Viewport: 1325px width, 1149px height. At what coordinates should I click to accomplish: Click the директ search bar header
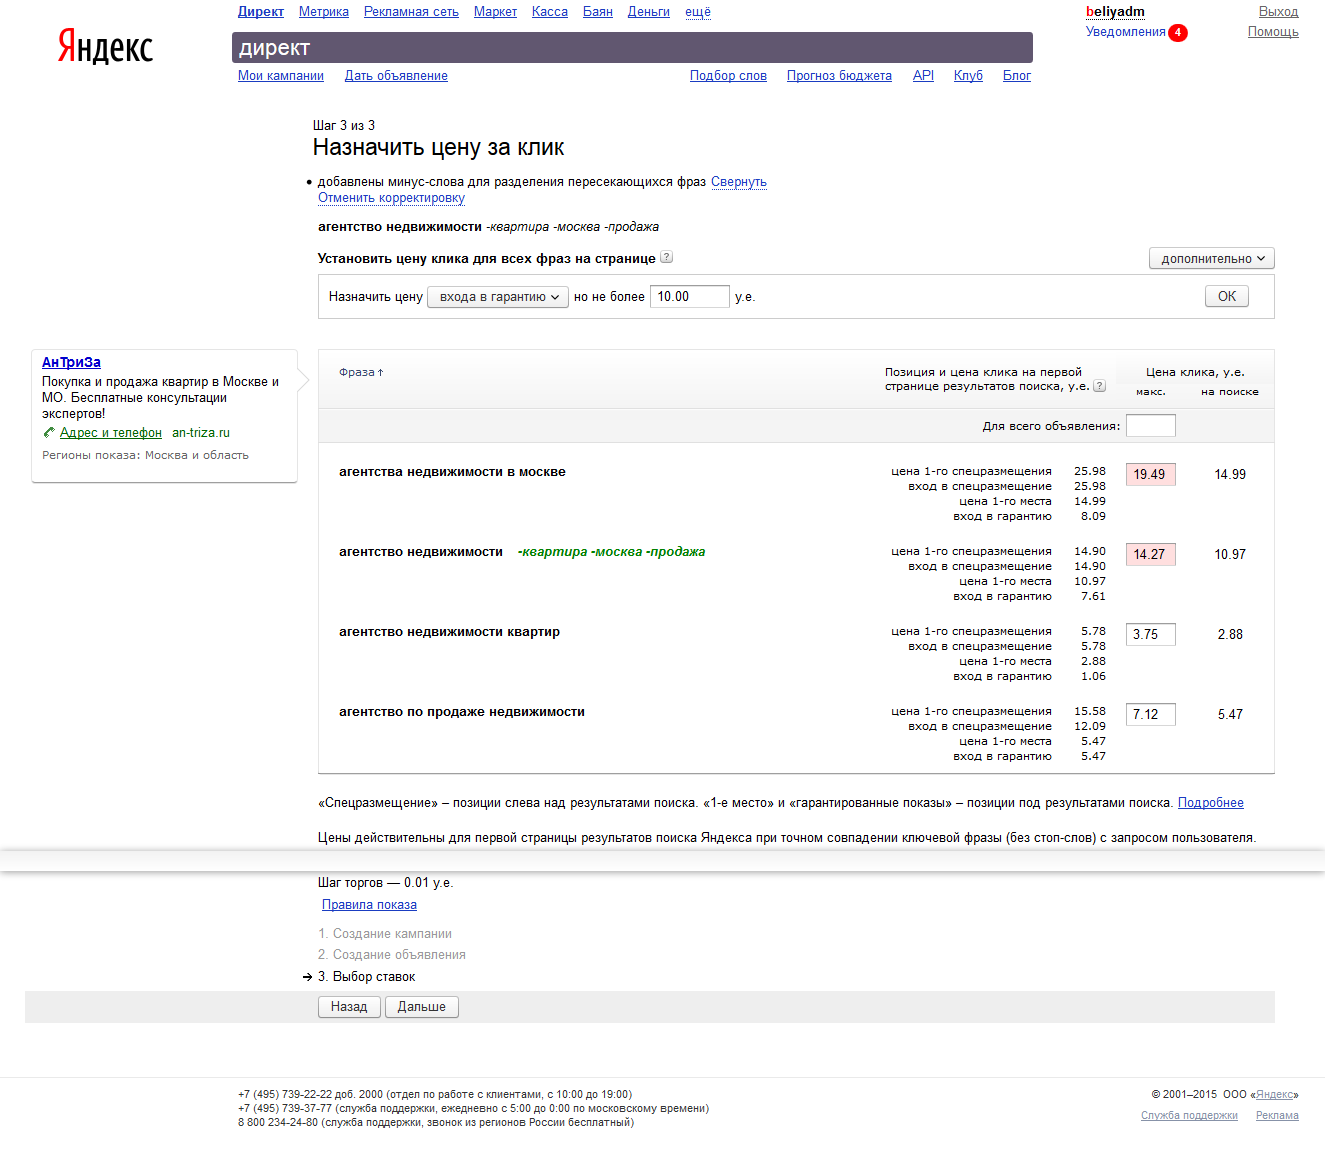click(632, 48)
